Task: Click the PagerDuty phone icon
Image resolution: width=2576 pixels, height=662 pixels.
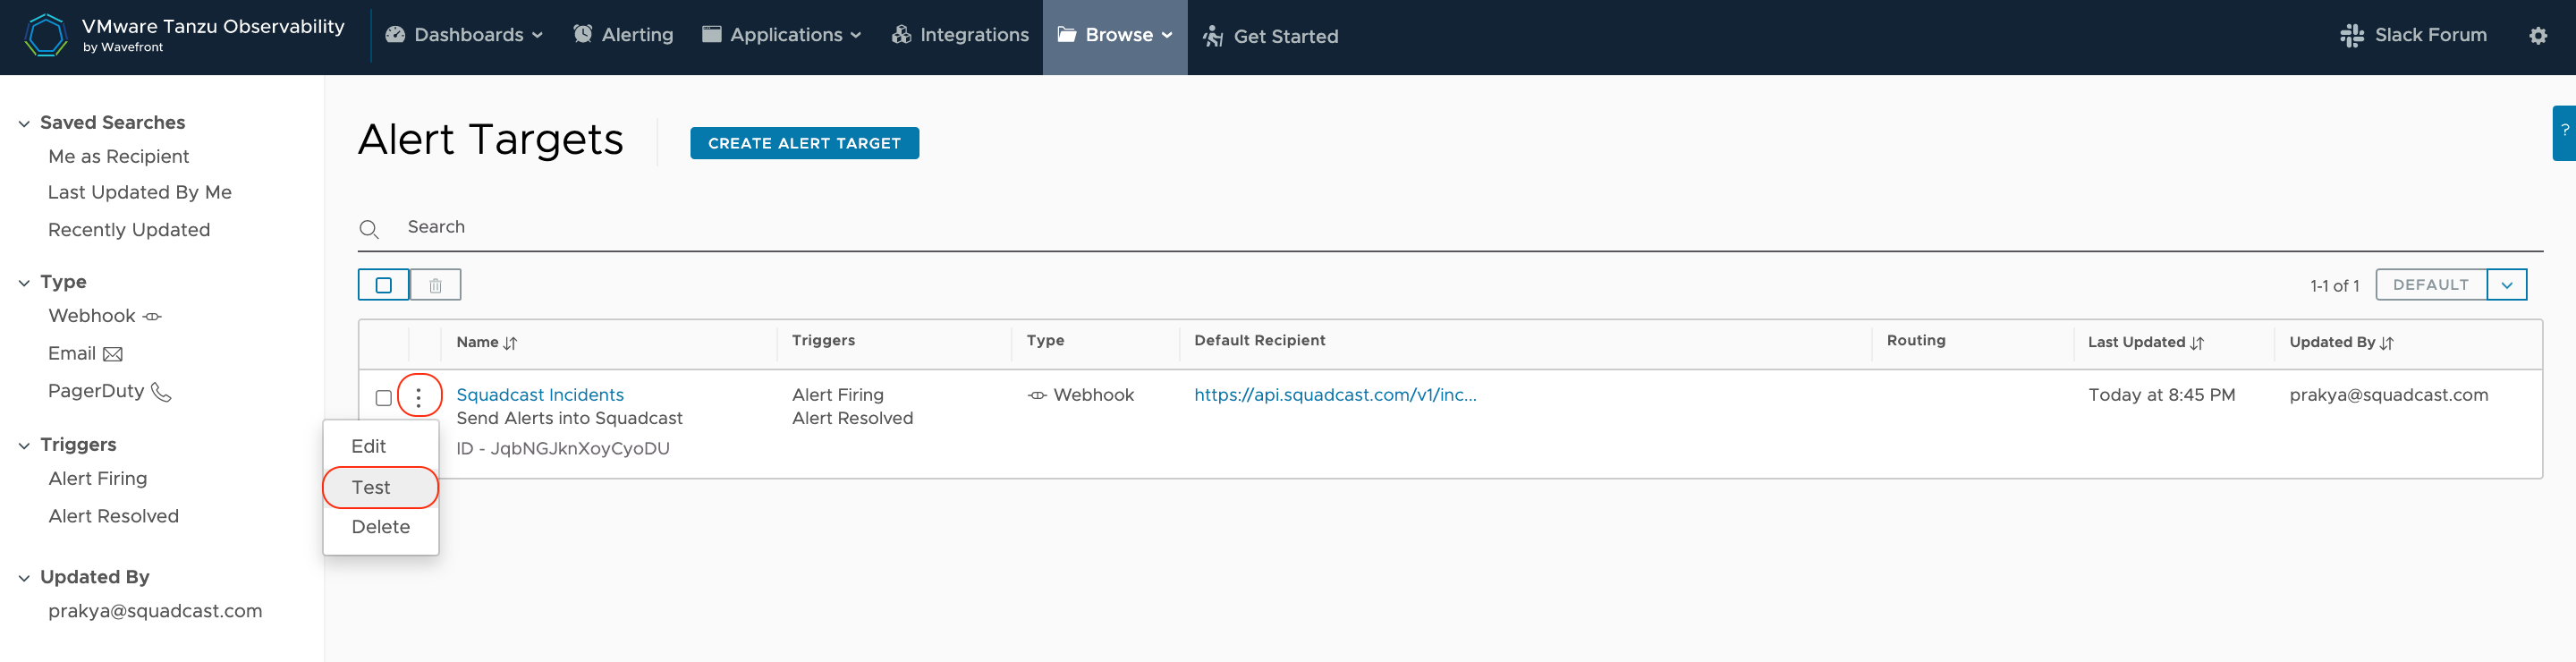Action: (161, 392)
